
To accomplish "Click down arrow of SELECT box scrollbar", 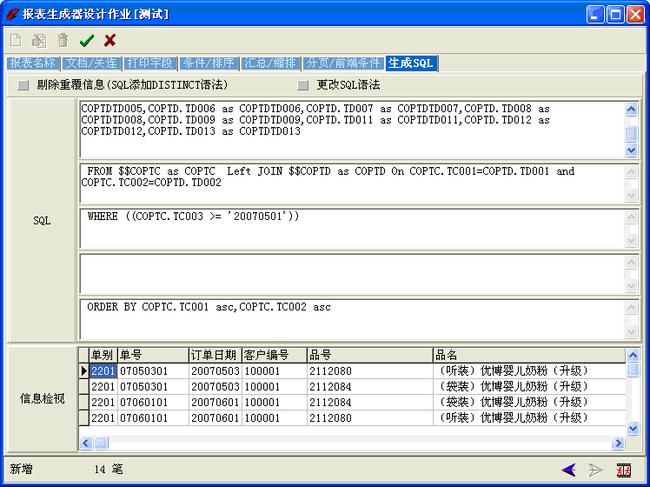I will [x=631, y=150].
